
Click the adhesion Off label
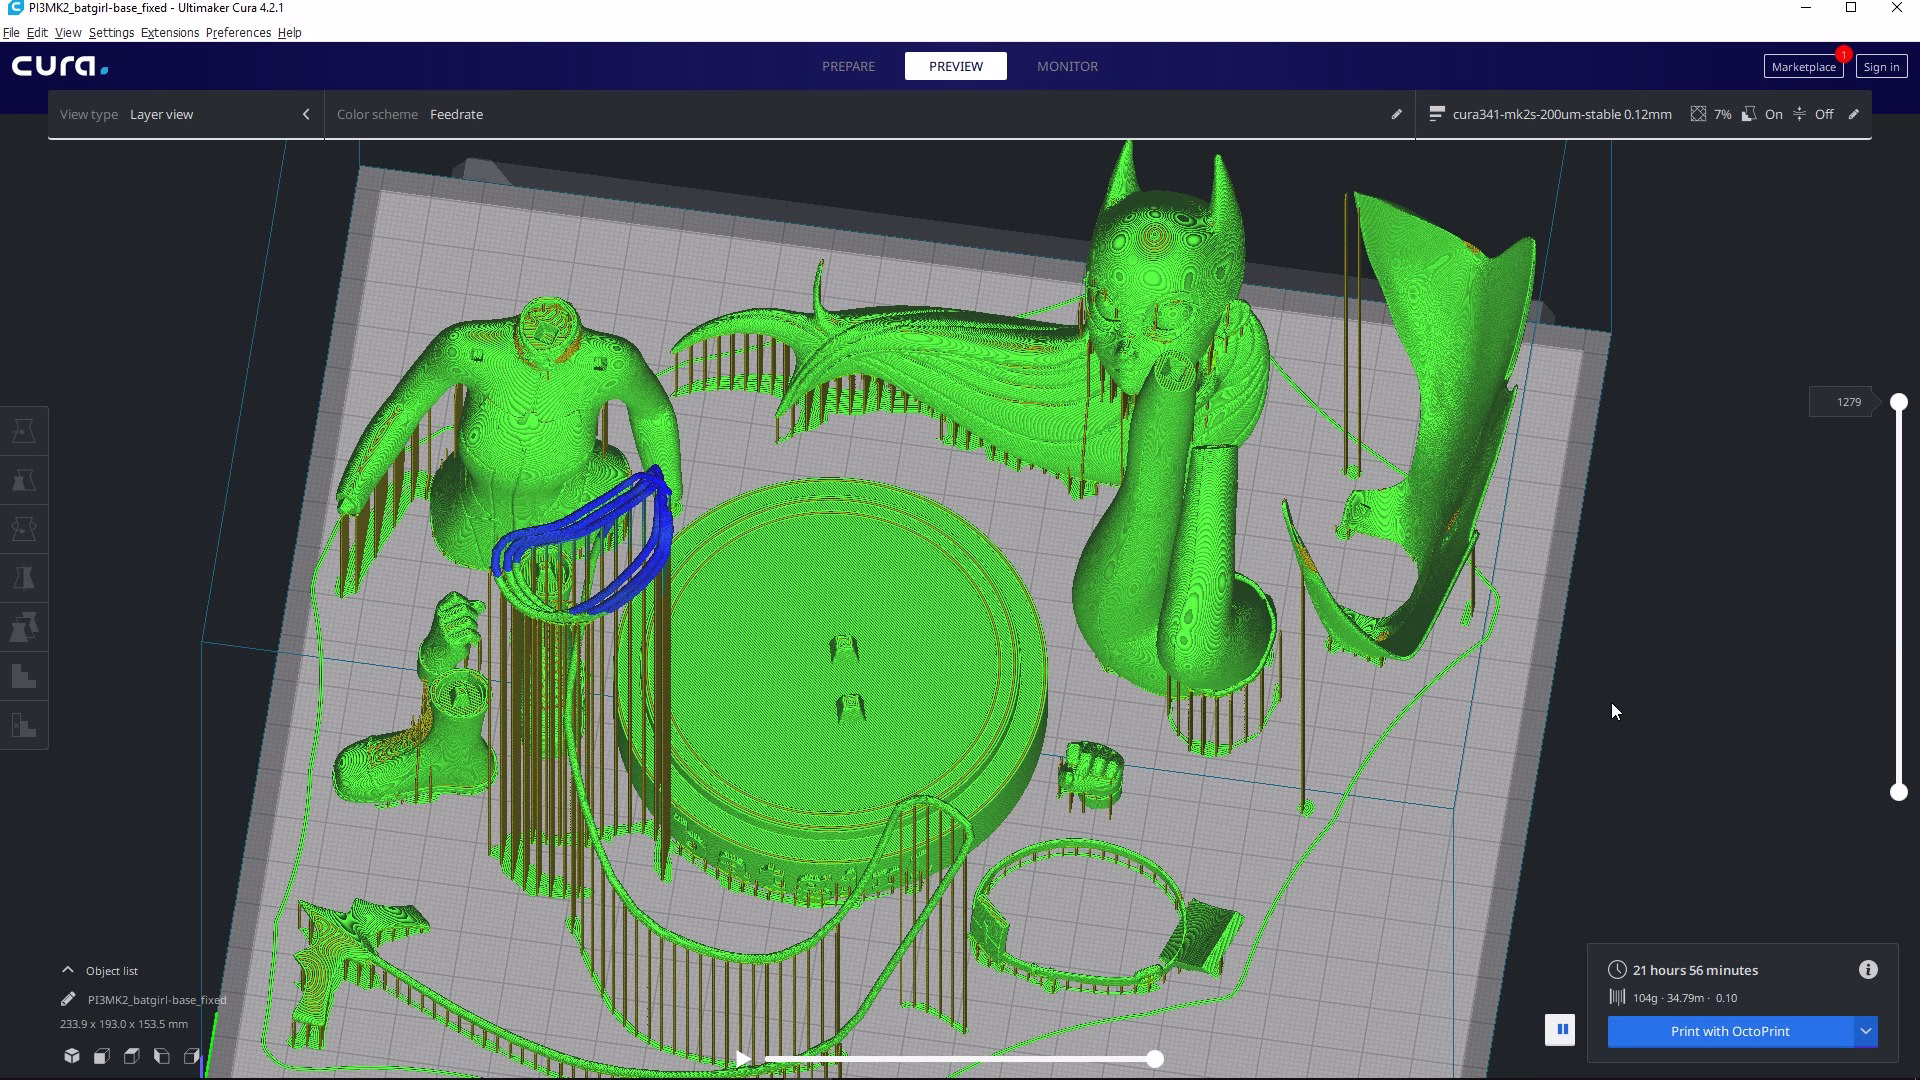pos(1824,114)
